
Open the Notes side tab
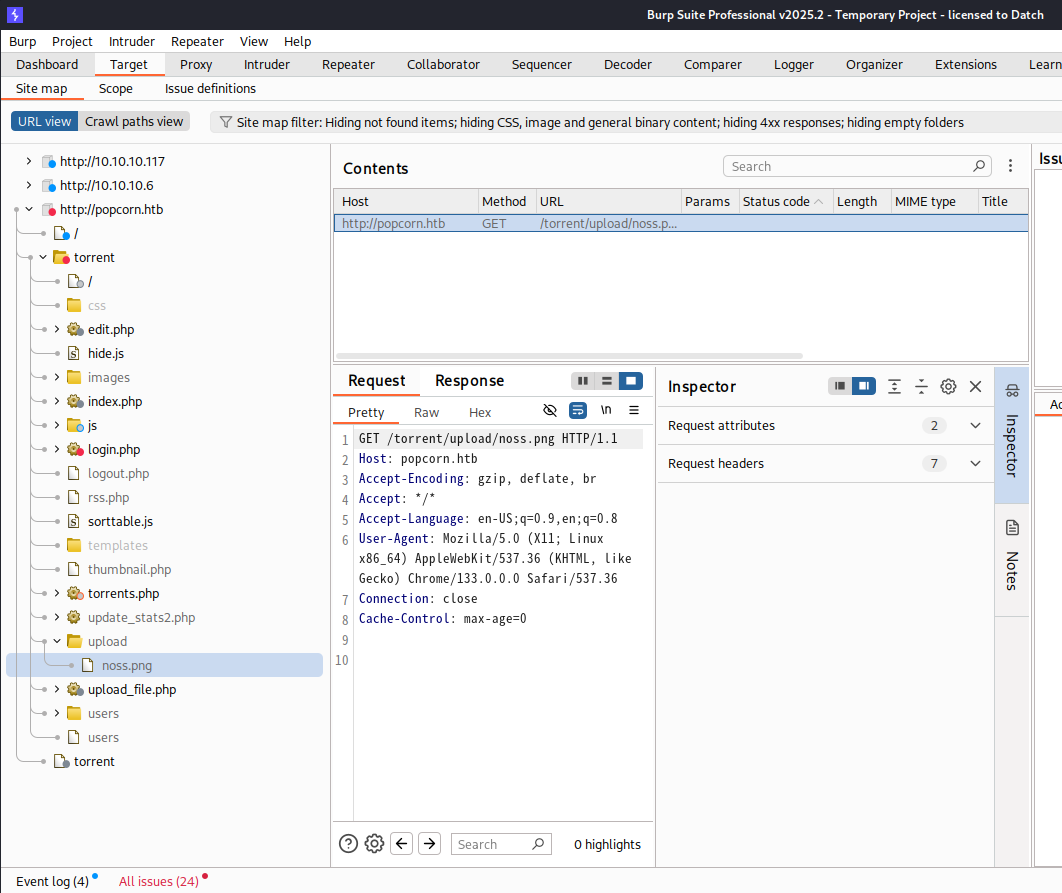1012,560
